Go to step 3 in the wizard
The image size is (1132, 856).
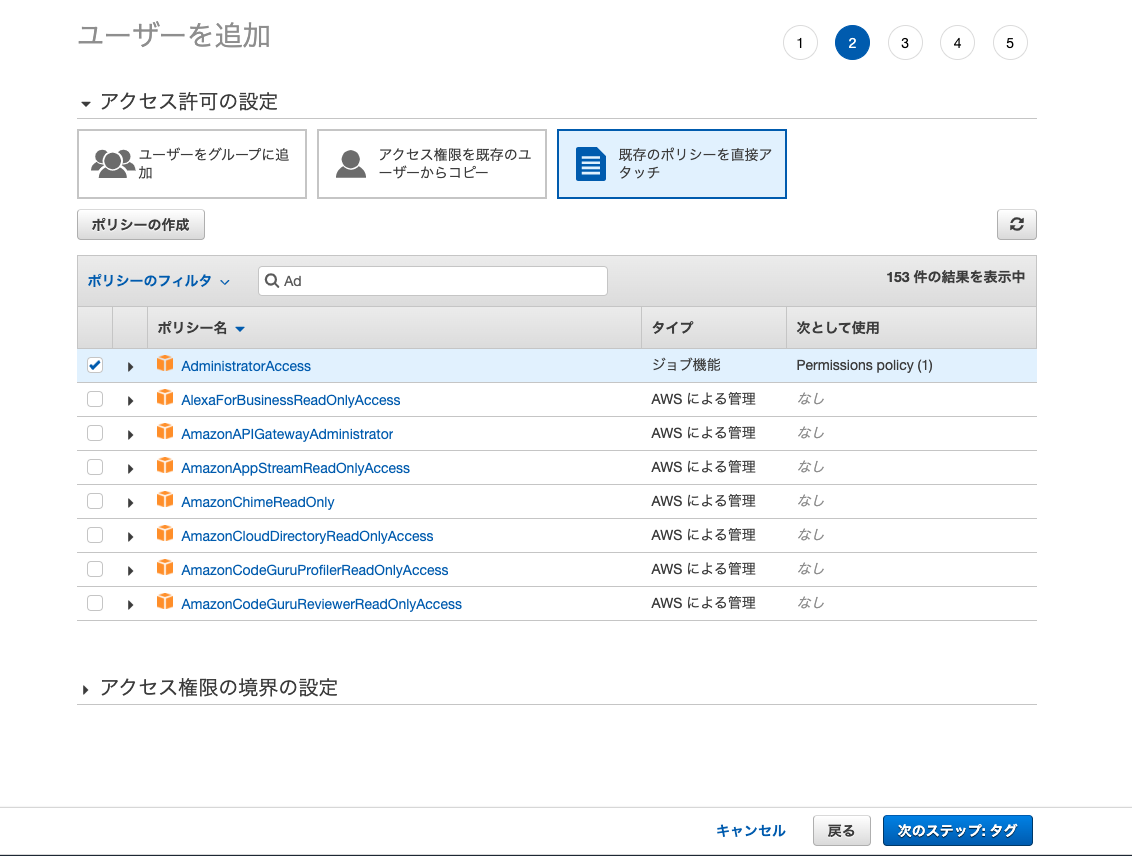(904, 43)
